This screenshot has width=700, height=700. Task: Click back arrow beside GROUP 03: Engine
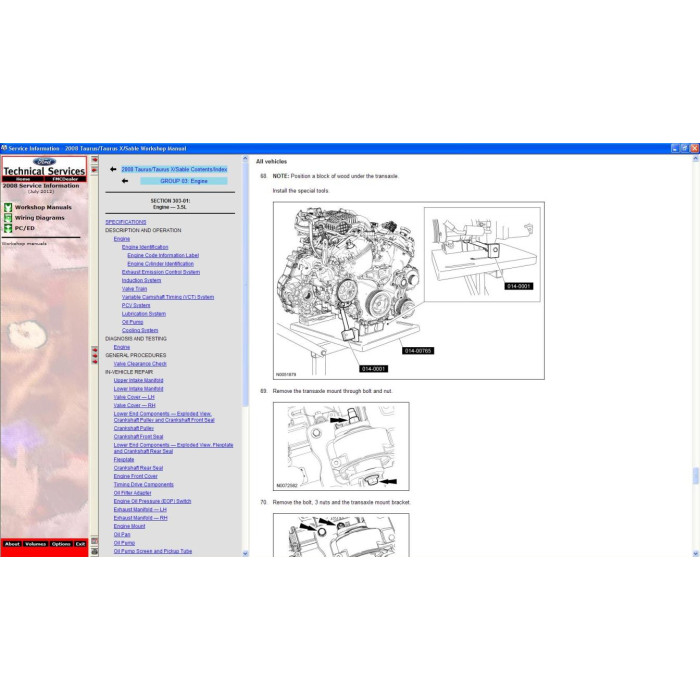pos(125,181)
